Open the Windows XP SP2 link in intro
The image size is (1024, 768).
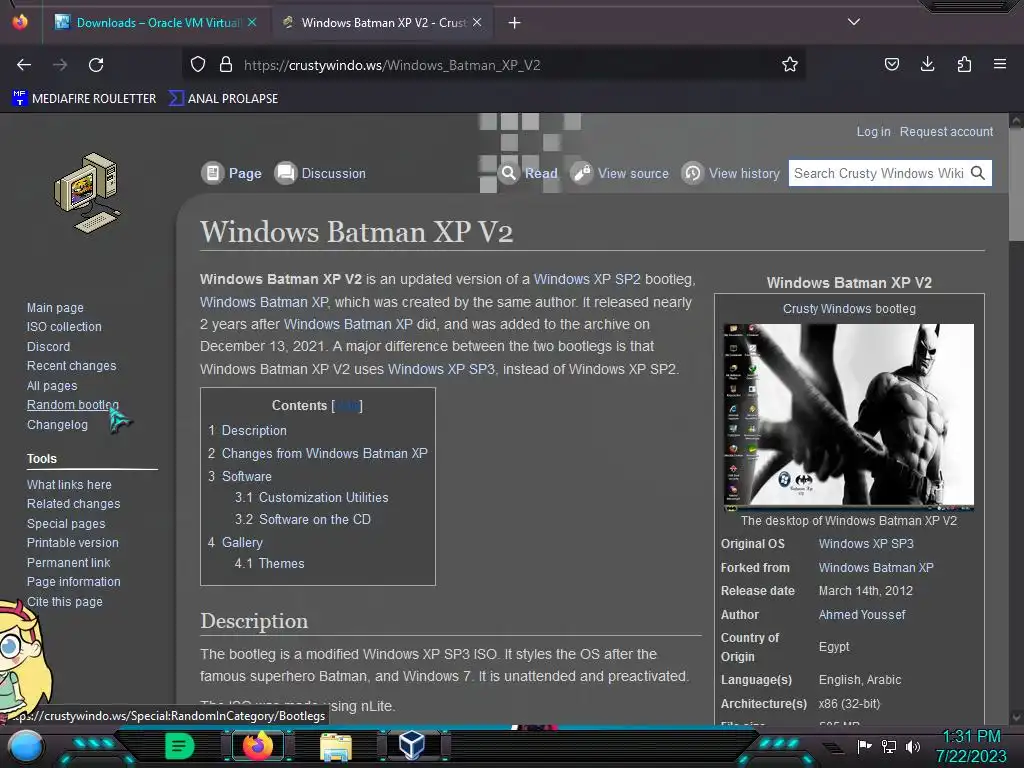coord(587,279)
